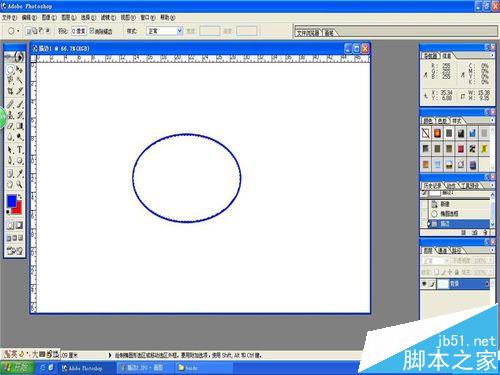Screen dimensions: 500x375
Task: Apply the default no-style swatch
Action: click(426, 133)
